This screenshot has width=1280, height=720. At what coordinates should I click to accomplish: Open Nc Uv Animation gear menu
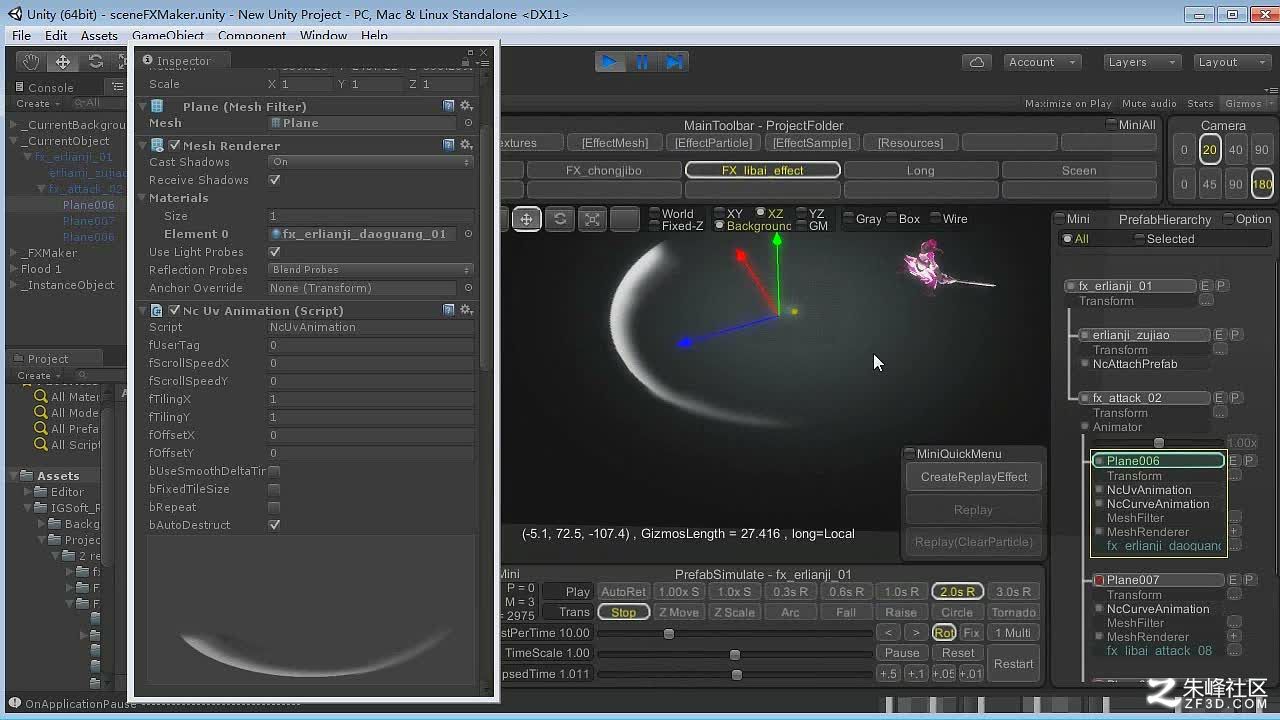465,310
